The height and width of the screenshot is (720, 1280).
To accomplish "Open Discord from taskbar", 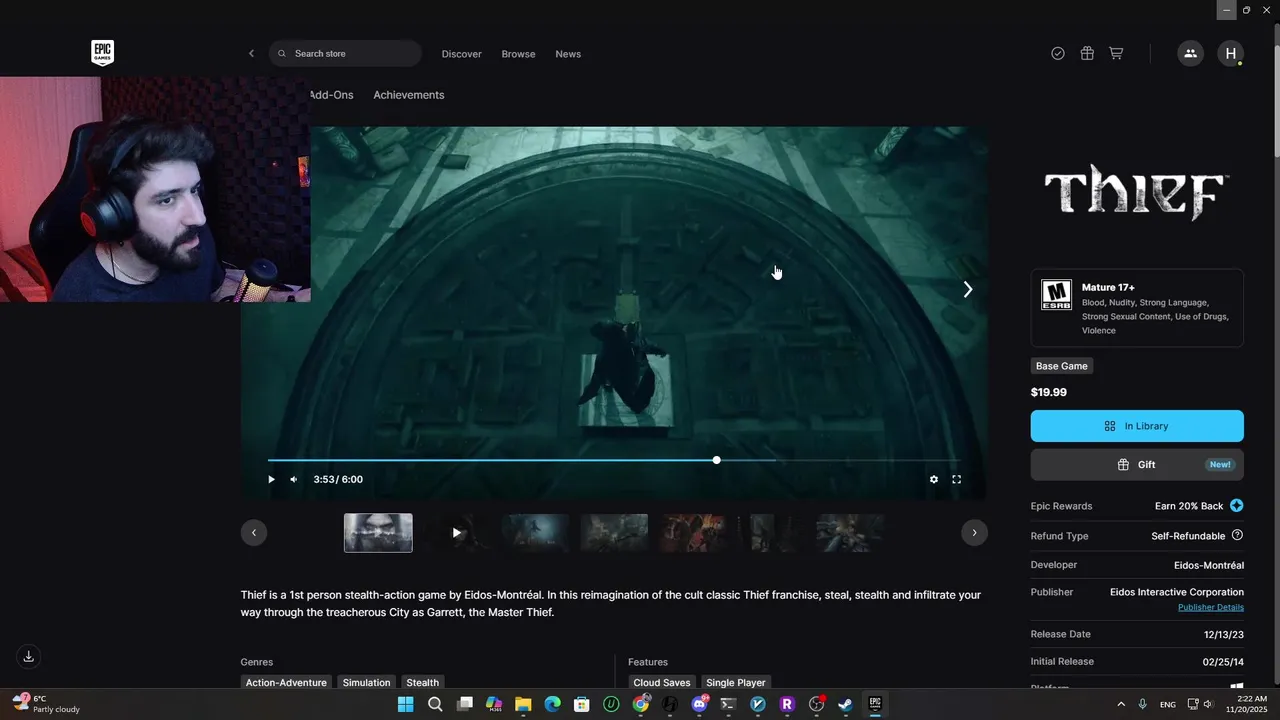I will point(699,704).
